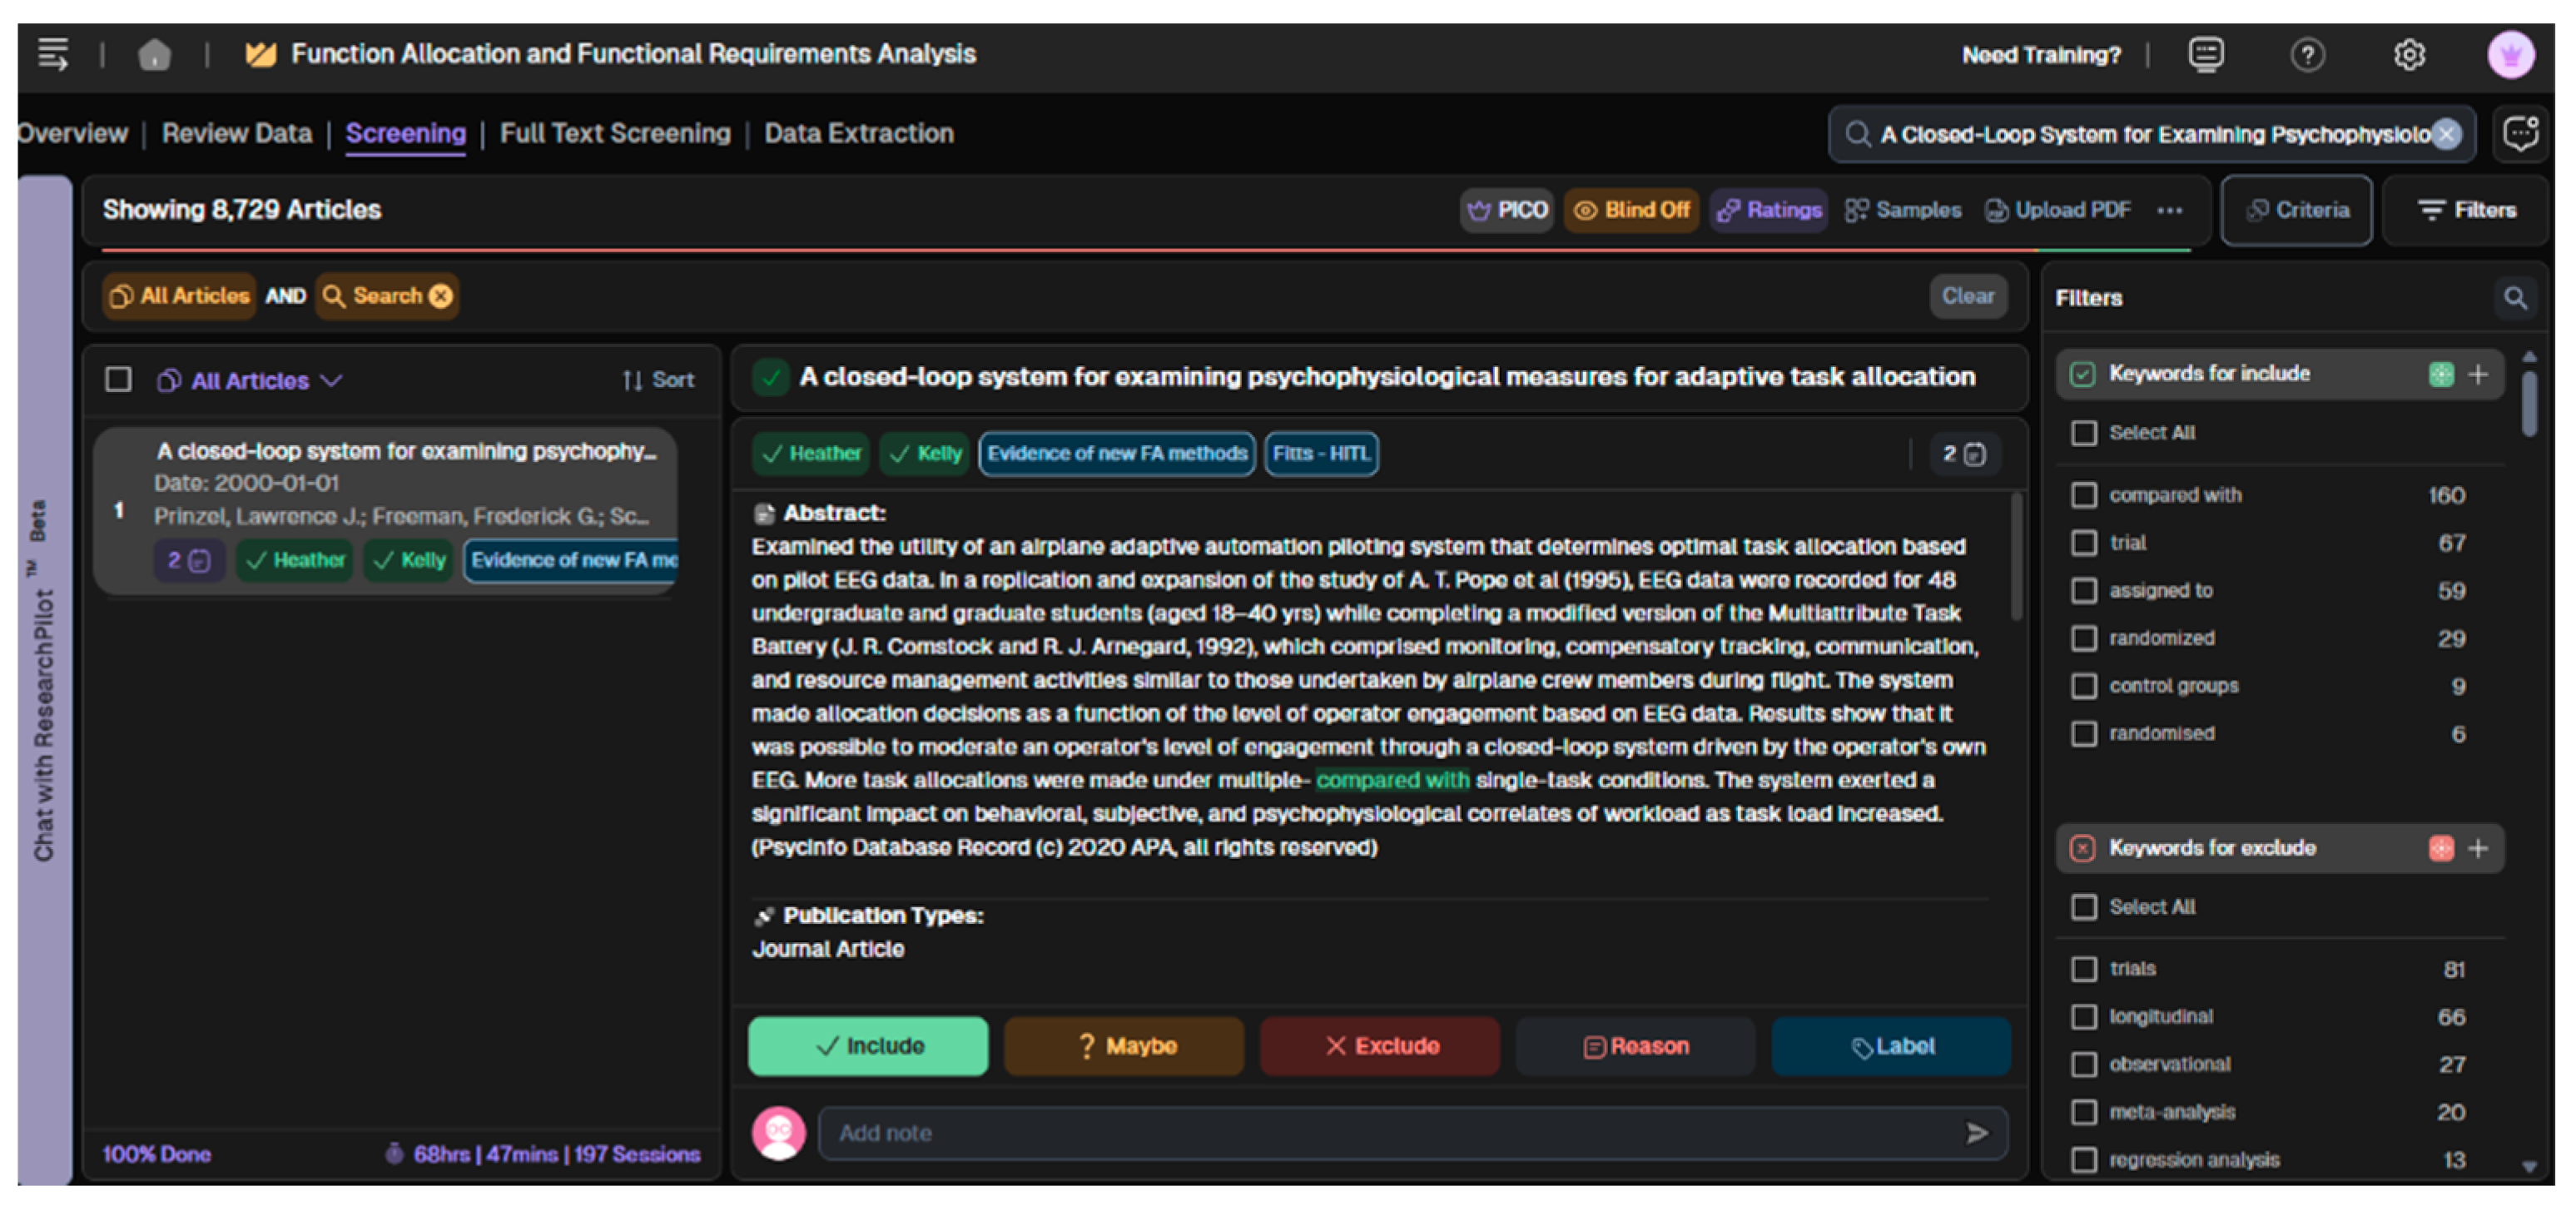
Task: Clear the active search filters
Action: coord(1967,296)
